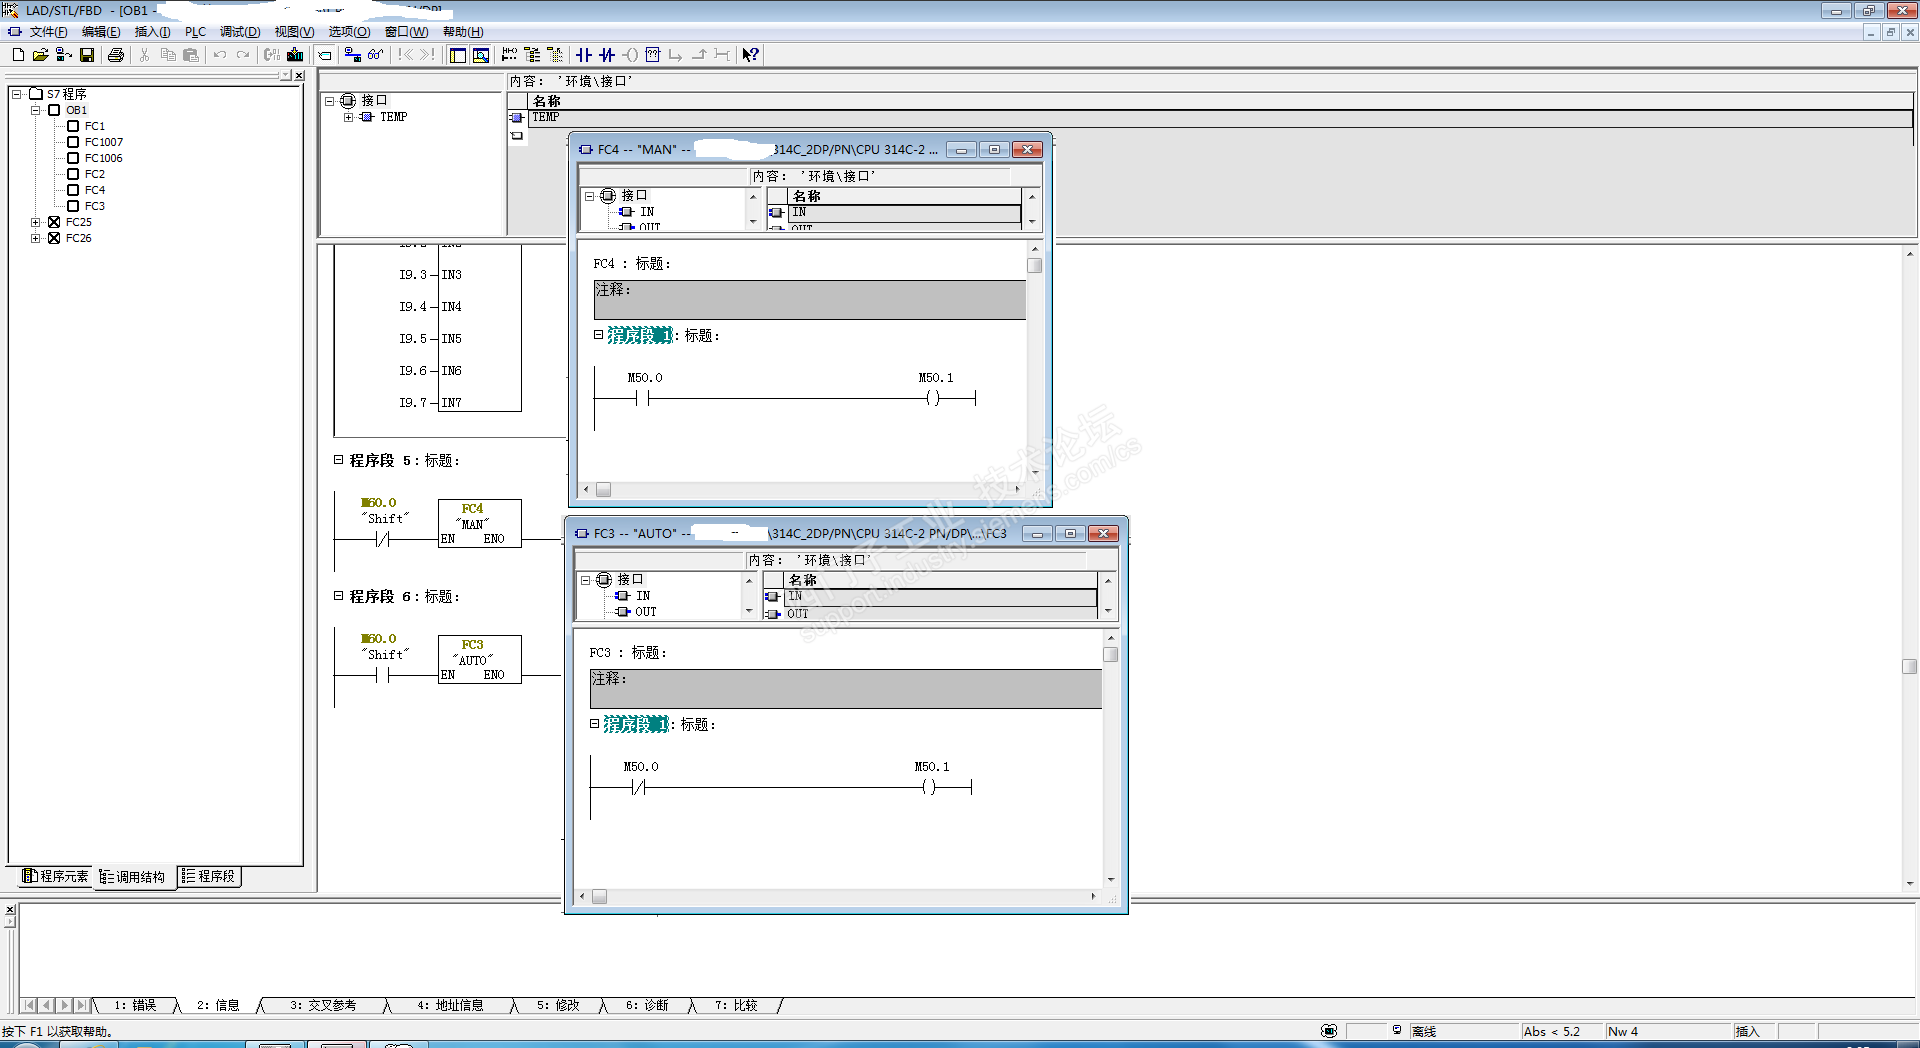Toggle the Details view icon

pyautogui.click(x=481, y=55)
